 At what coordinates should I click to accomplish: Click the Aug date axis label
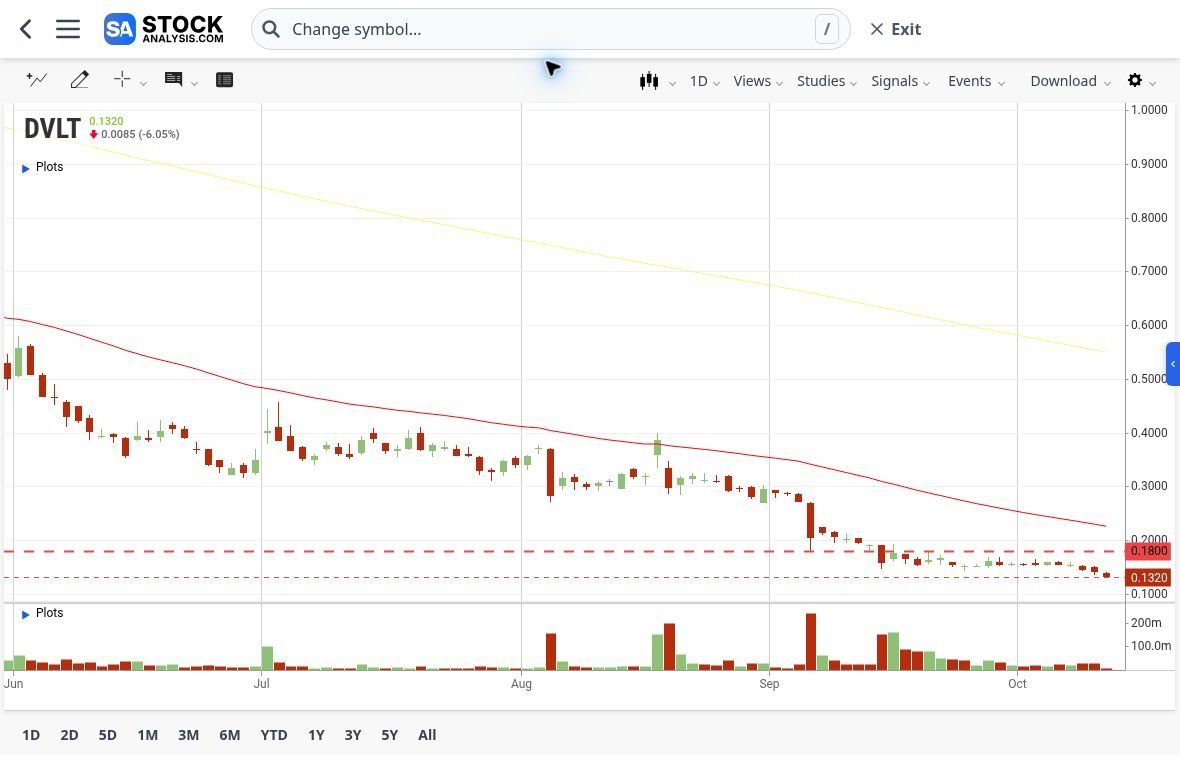522,684
